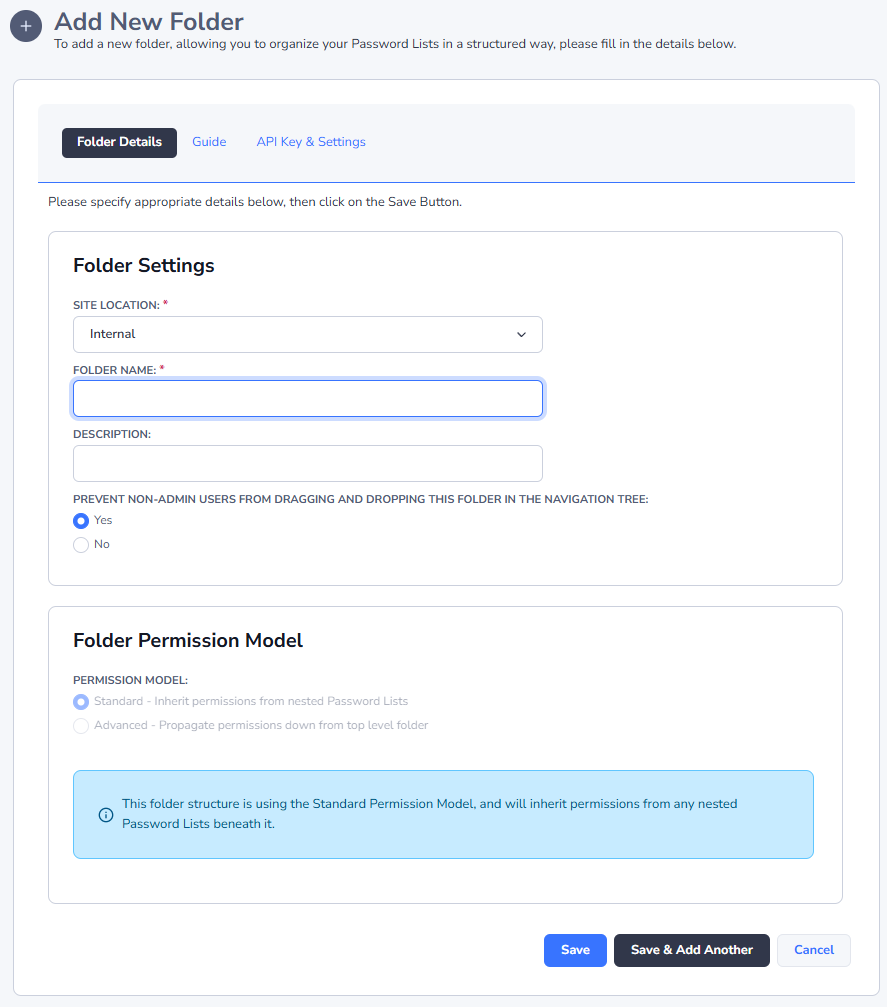This screenshot has width=887, height=1007.
Task: Click the Site Location label
Action: point(115,304)
